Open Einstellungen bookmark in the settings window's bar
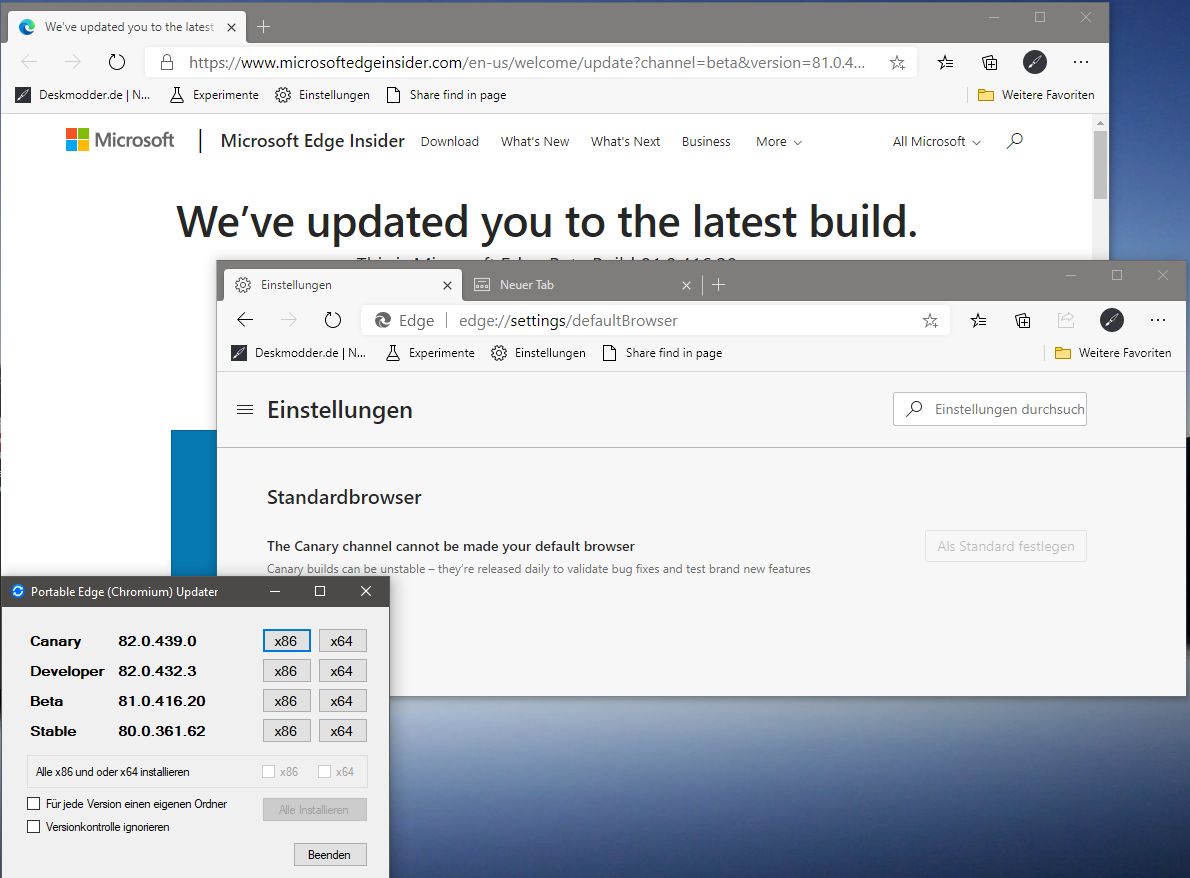Screen dimensions: 1190x878 tap(538, 353)
